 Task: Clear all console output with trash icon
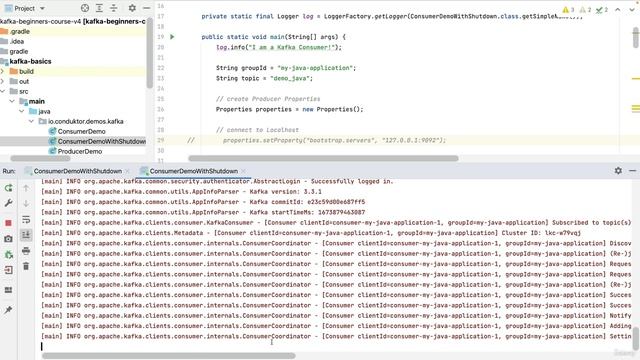tap(26, 266)
